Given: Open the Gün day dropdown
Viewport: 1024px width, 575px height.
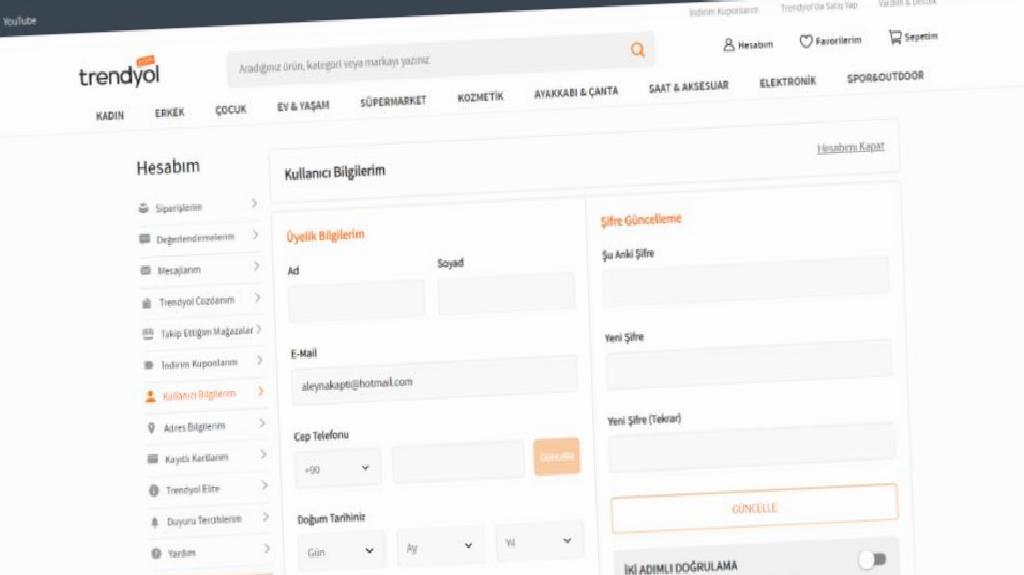Looking at the screenshot, I should (x=341, y=551).
